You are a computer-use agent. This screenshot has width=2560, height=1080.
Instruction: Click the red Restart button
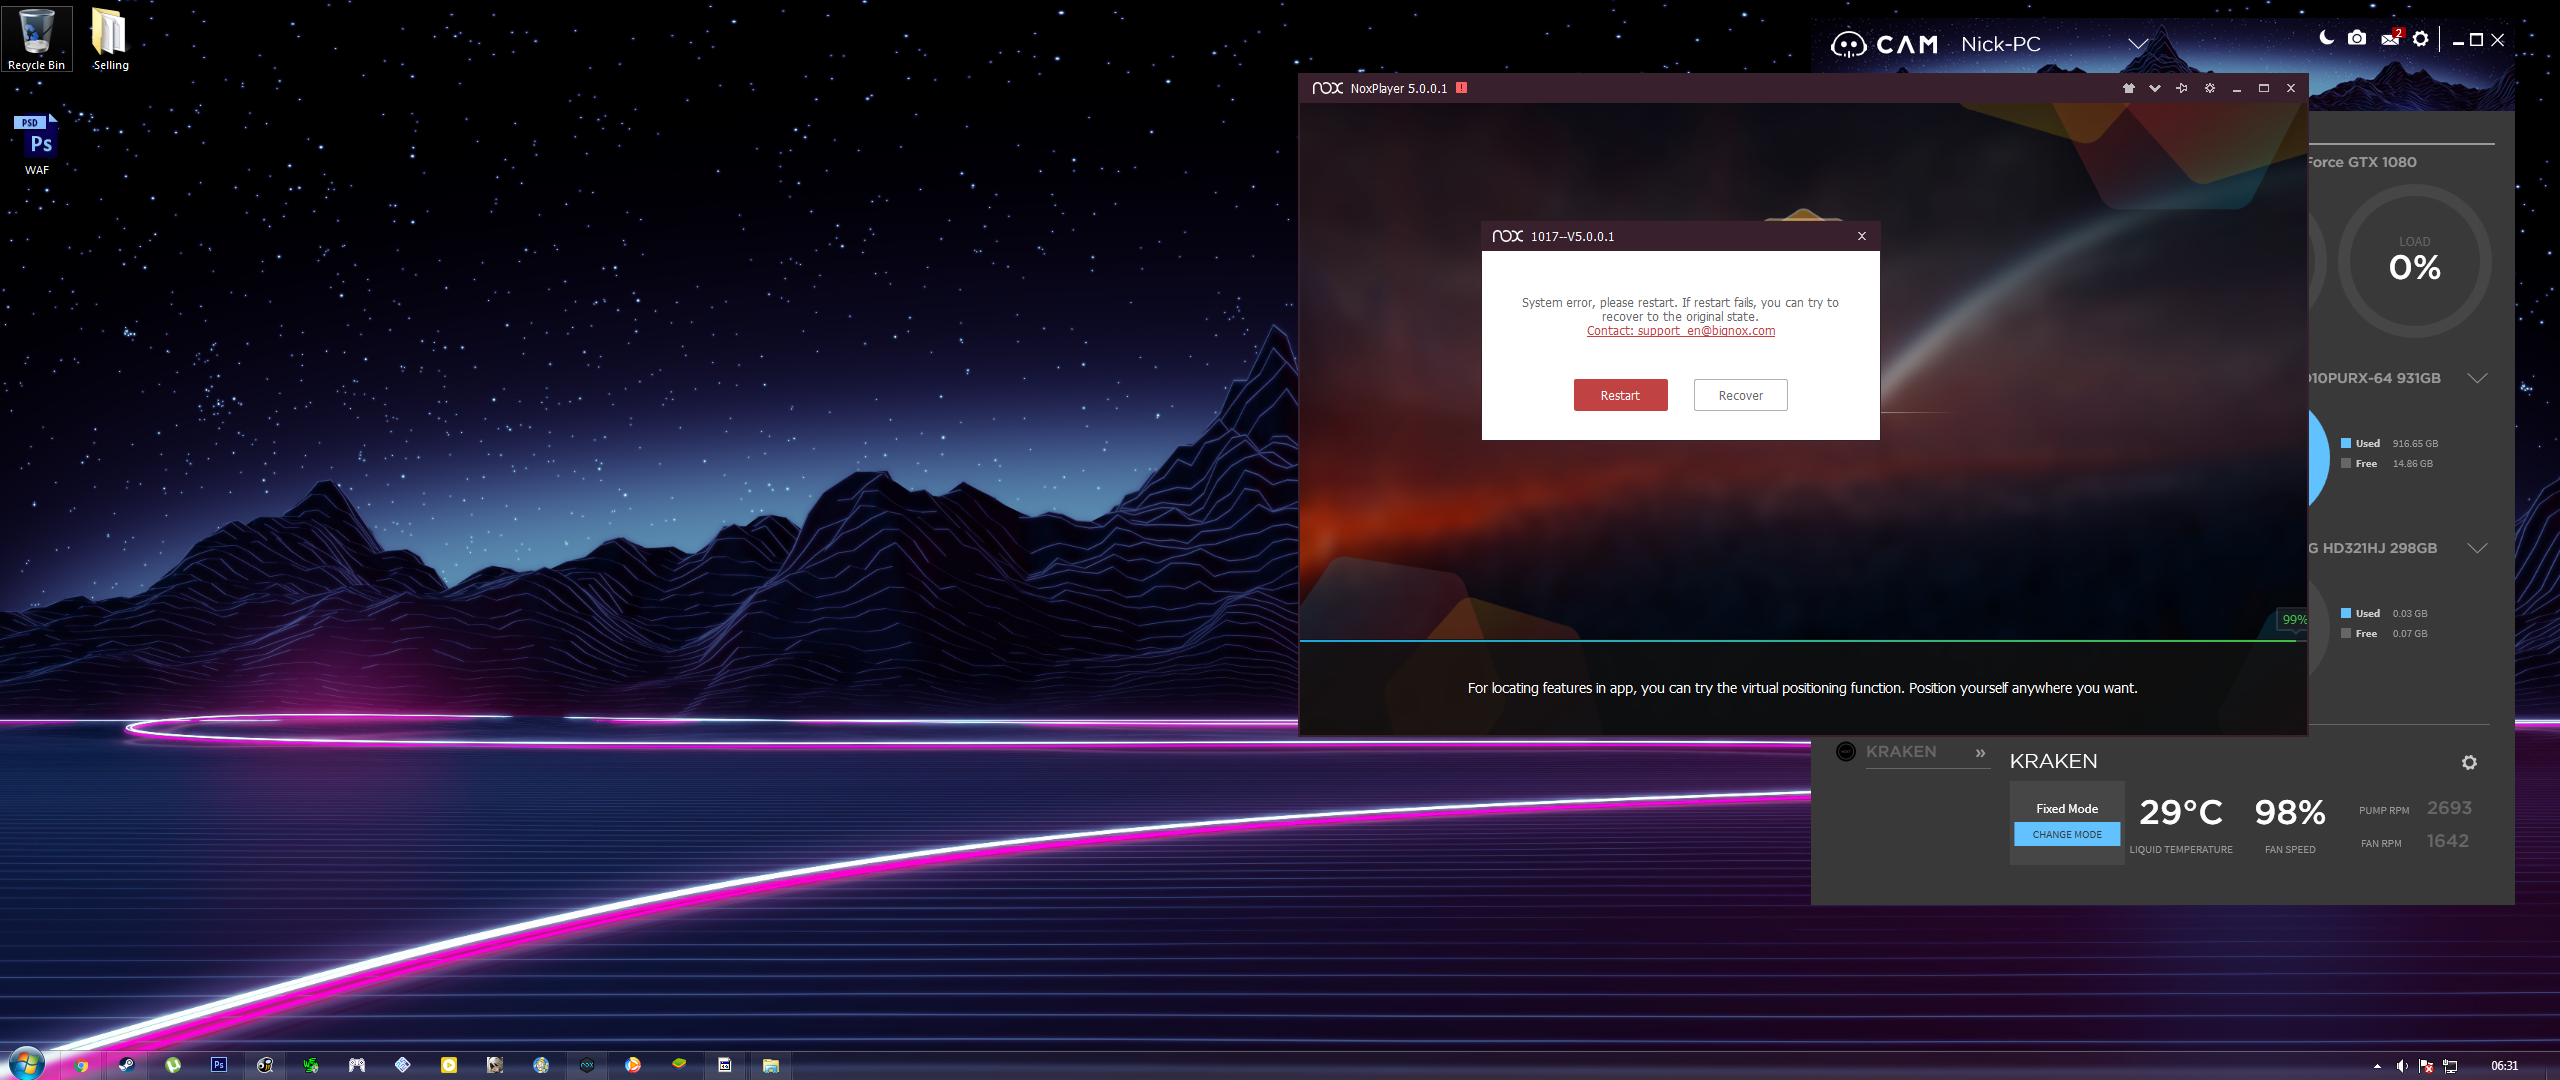tap(1620, 395)
